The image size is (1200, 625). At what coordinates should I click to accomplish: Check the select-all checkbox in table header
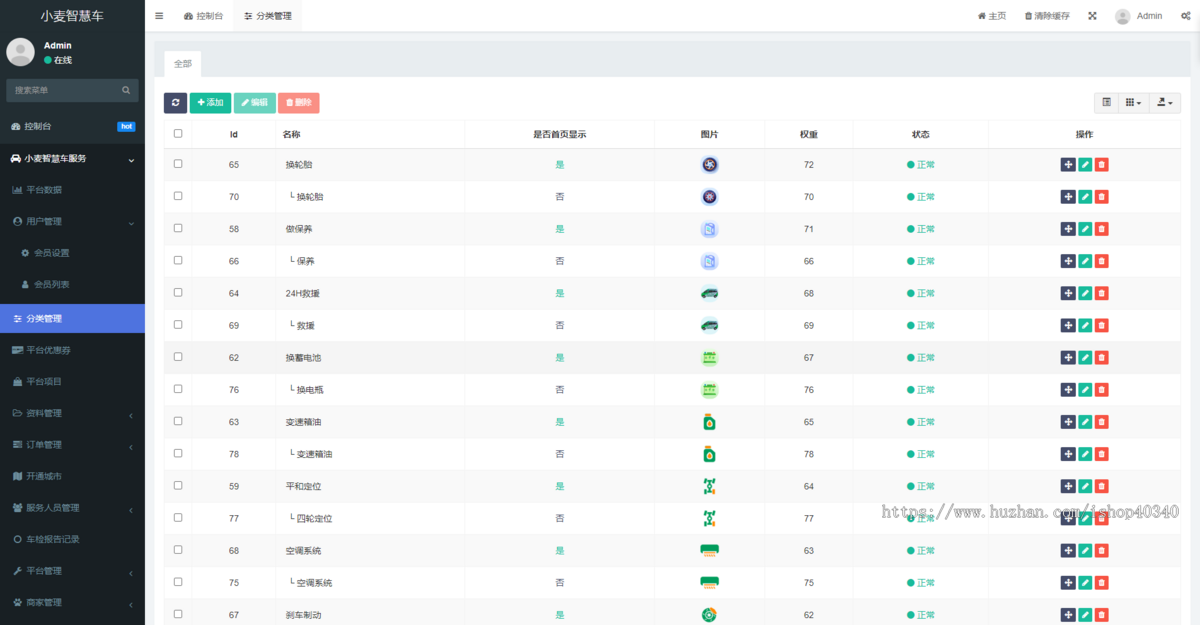(x=178, y=133)
